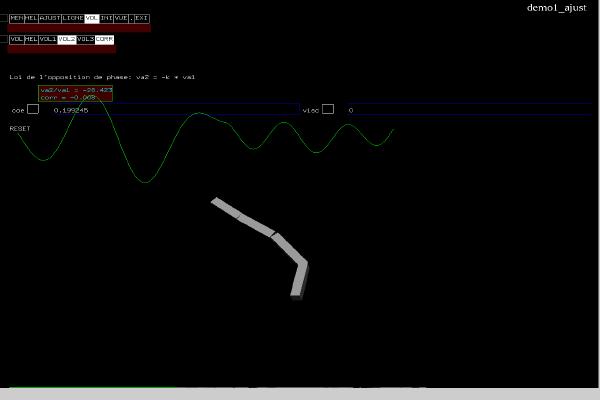Select VOL in the second submenu row

(x=16, y=39)
